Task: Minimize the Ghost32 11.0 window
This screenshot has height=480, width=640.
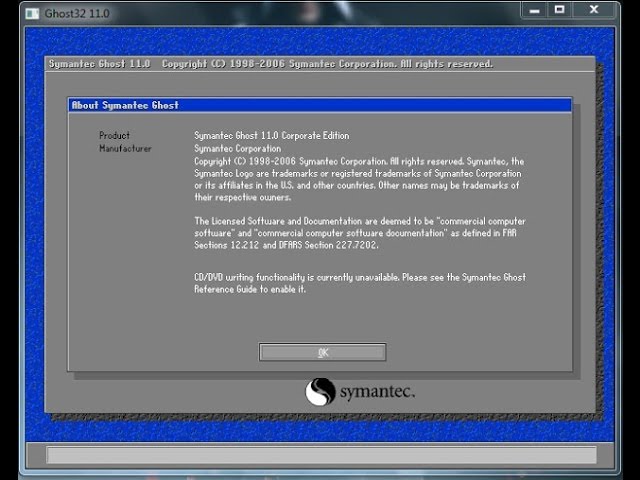Action: [534, 10]
